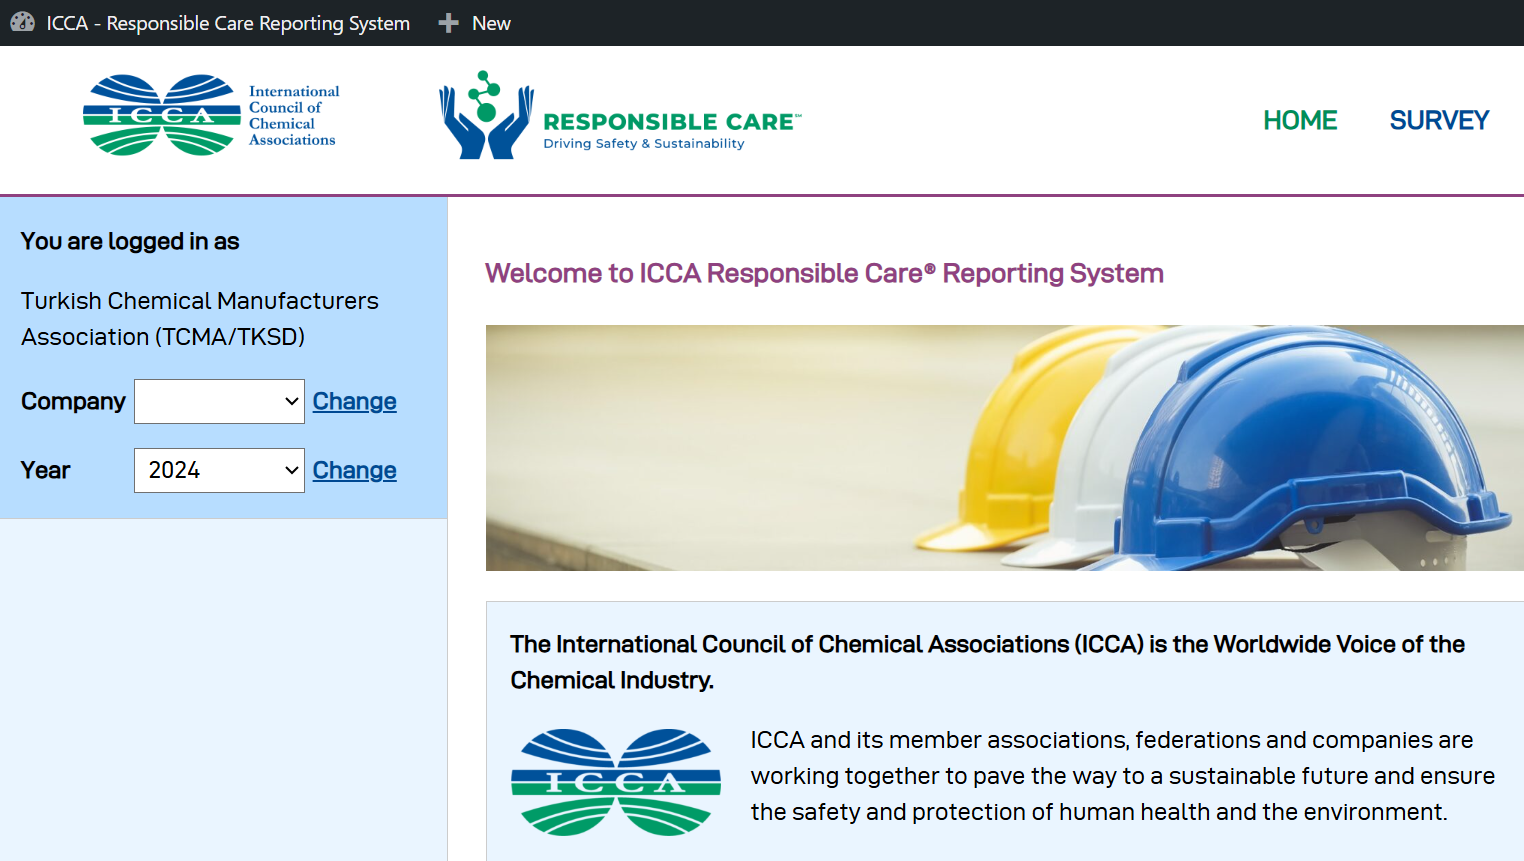Click the ICCA logo inside the welcome box

(x=615, y=782)
